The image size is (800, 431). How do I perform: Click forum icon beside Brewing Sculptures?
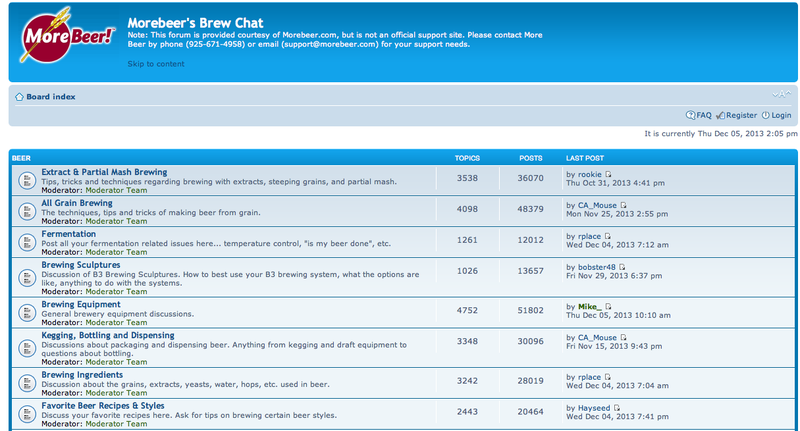click(27, 277)
